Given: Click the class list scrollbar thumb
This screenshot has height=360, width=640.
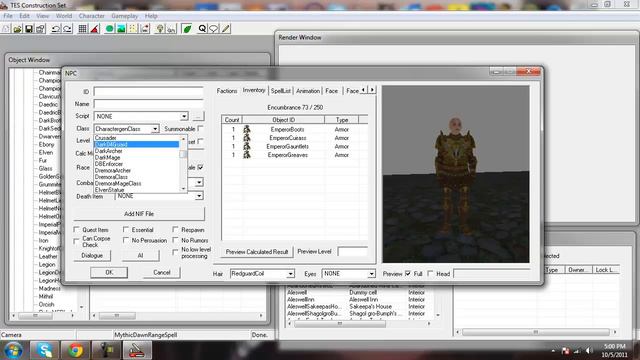Looking at the screenshot, I should (183, 154).
